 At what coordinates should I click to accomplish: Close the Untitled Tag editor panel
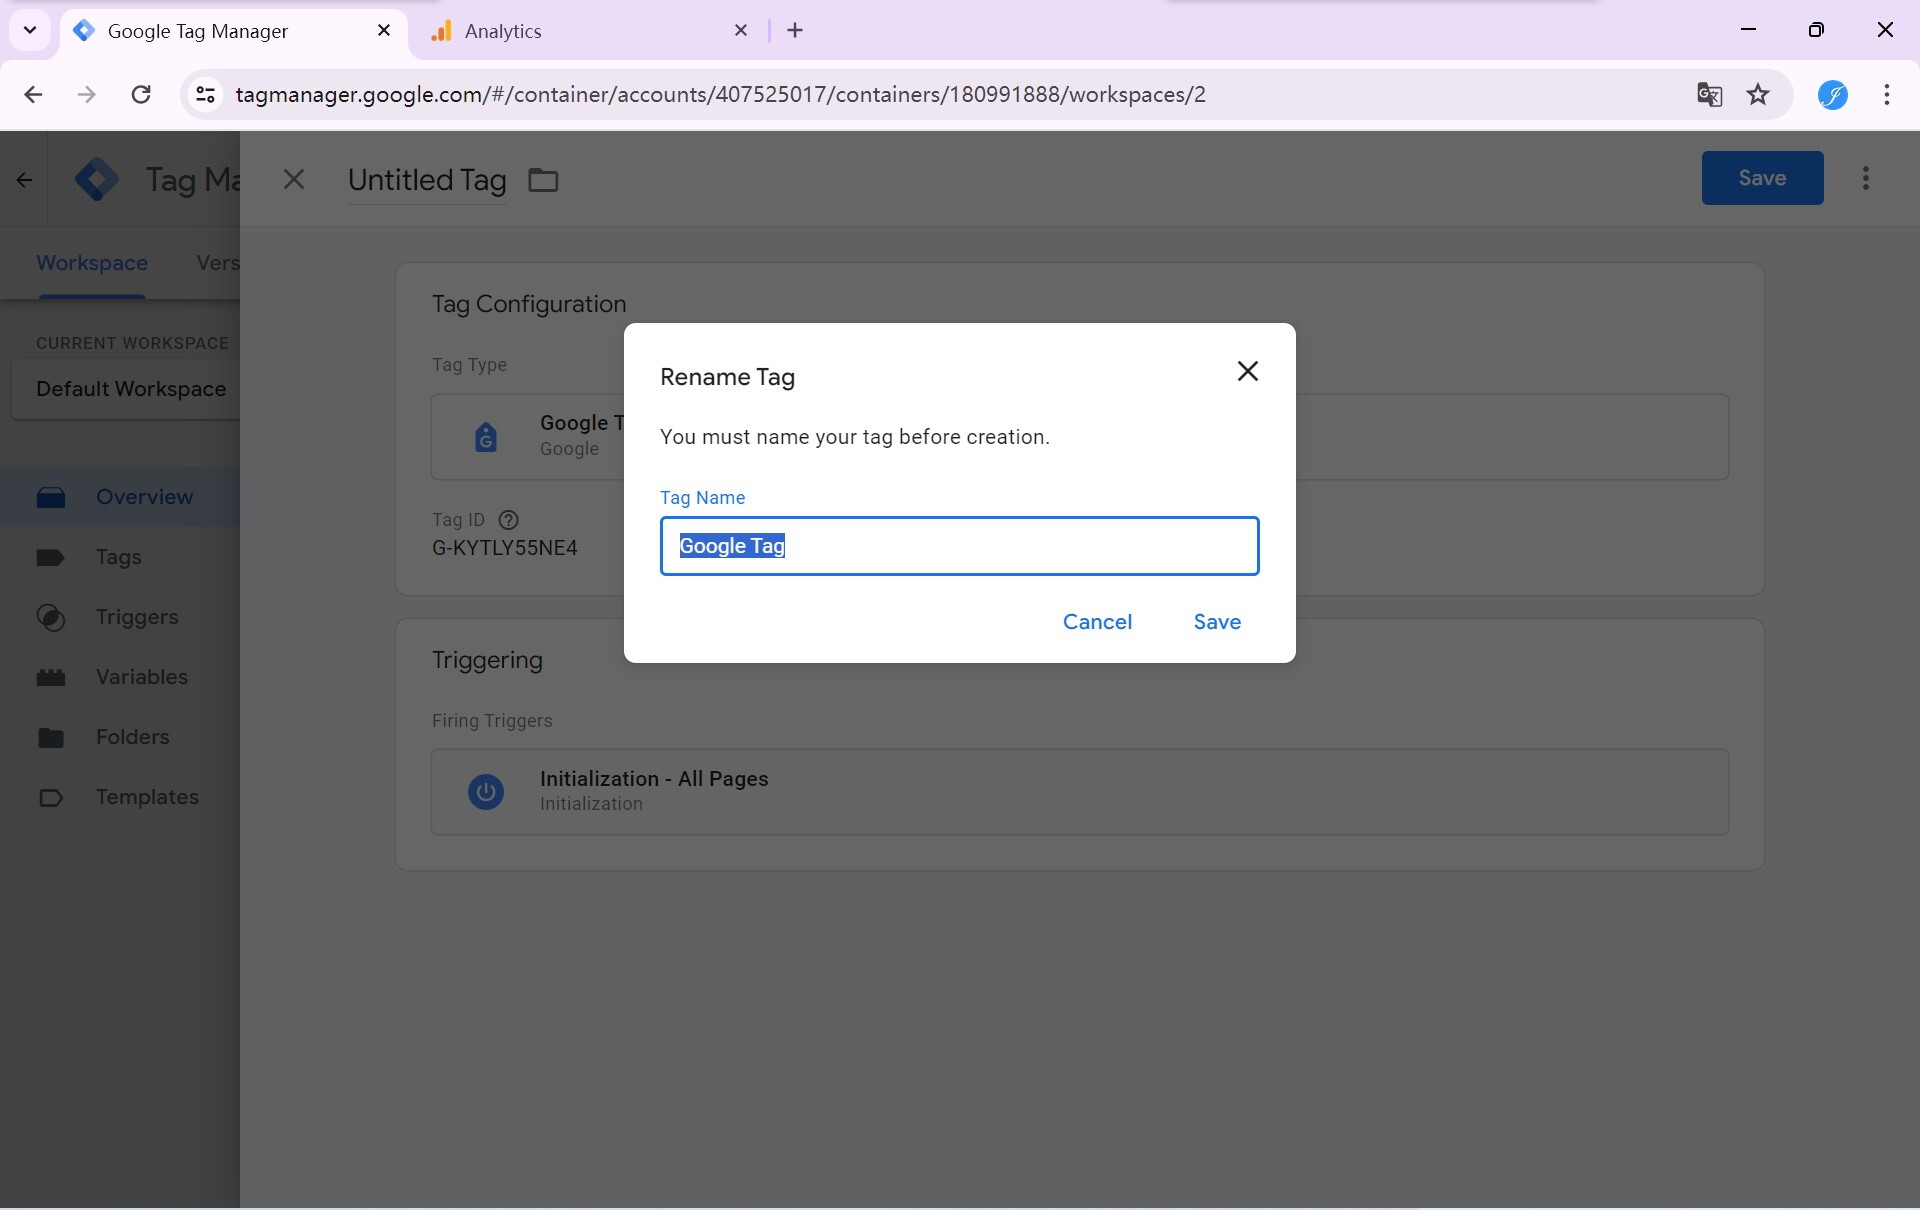pos(293,179)
